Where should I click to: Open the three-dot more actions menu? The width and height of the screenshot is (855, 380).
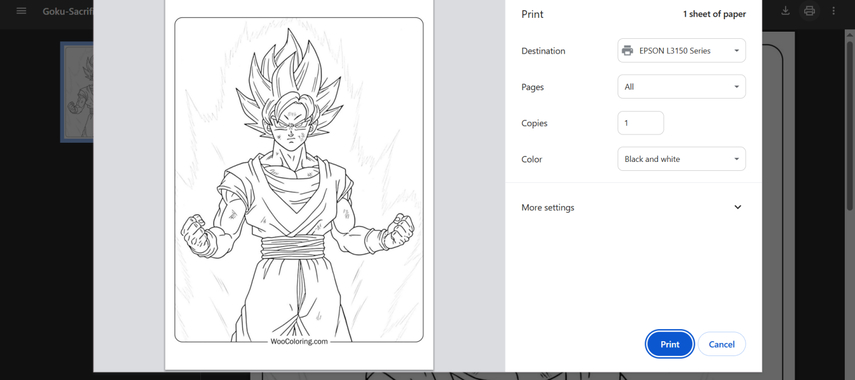(x=833, y=11)
